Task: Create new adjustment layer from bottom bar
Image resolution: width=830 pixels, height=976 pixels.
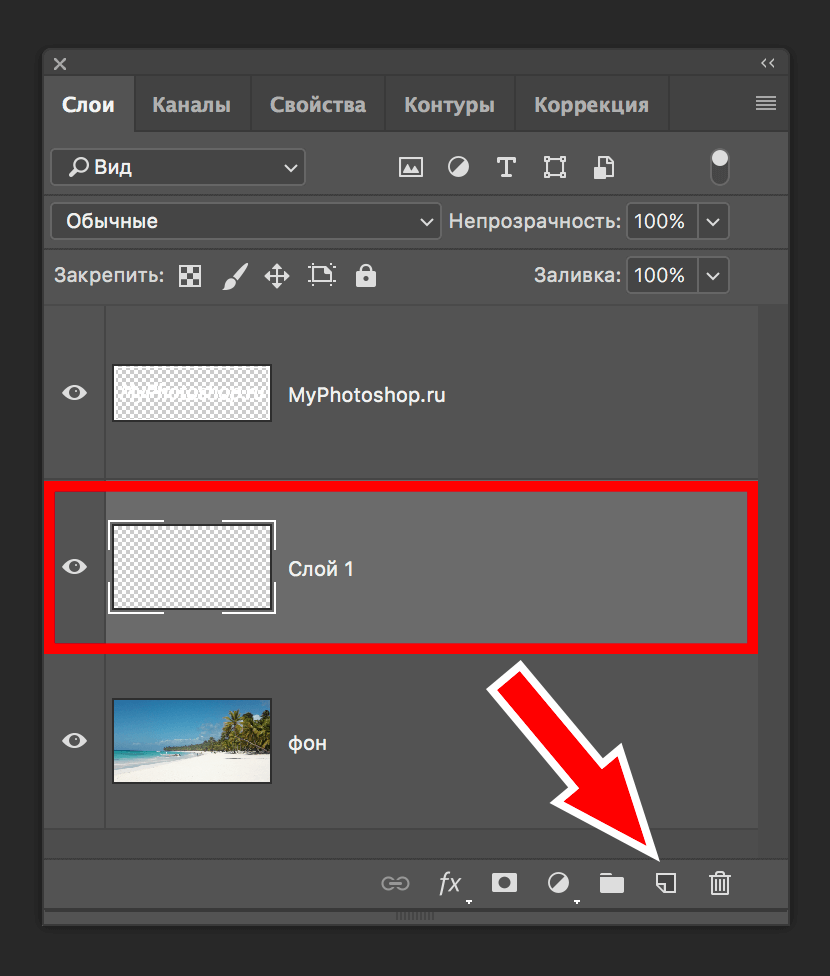Action: click(558, 882)
